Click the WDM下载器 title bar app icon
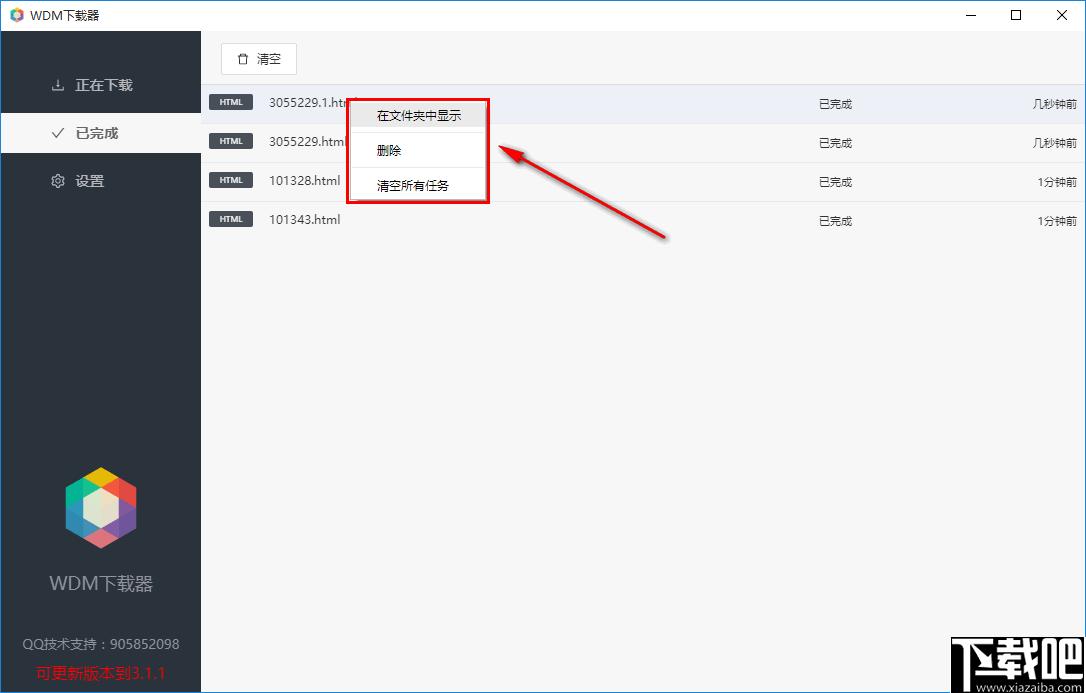The width and height of the screenshot is (1086, 693). (17, 15)
